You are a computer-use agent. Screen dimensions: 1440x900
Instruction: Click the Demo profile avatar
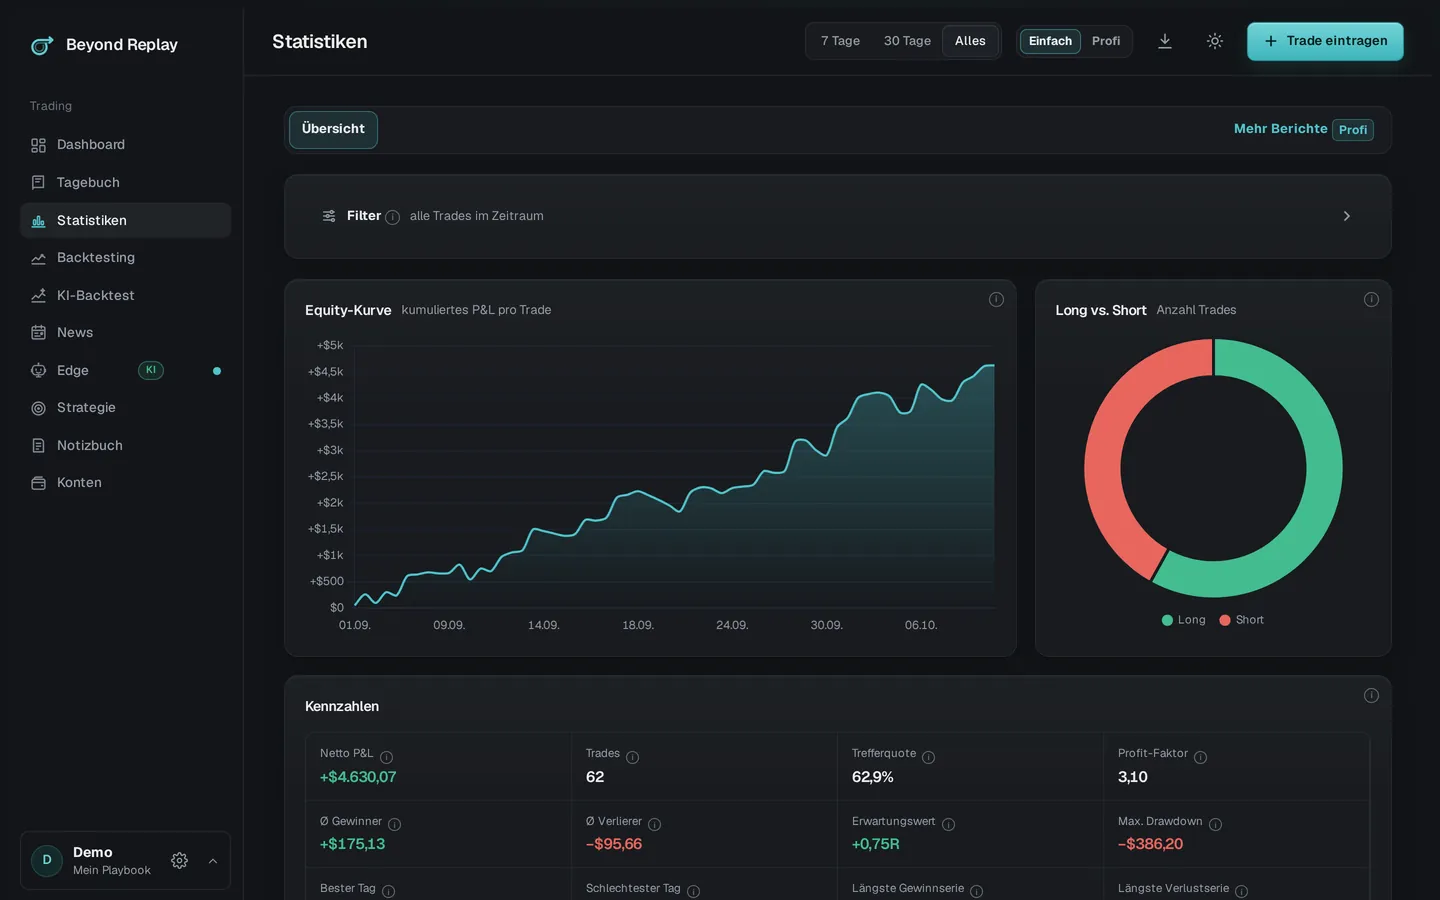47,860
